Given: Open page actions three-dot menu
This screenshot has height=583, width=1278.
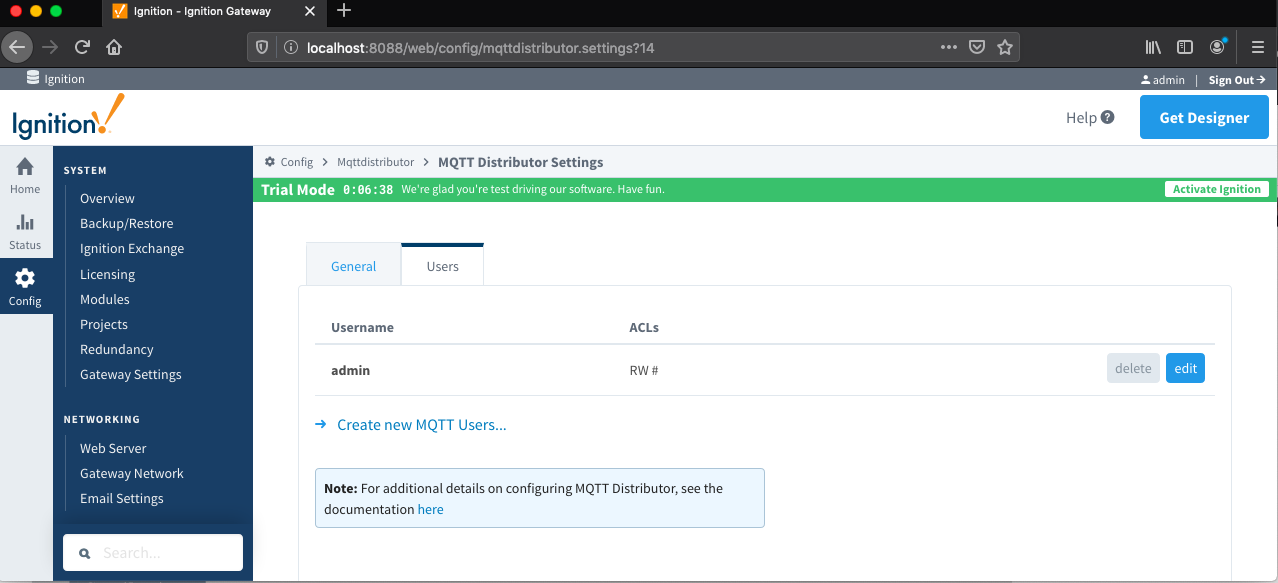Looking at the screenshot, I should coord(949,47).
